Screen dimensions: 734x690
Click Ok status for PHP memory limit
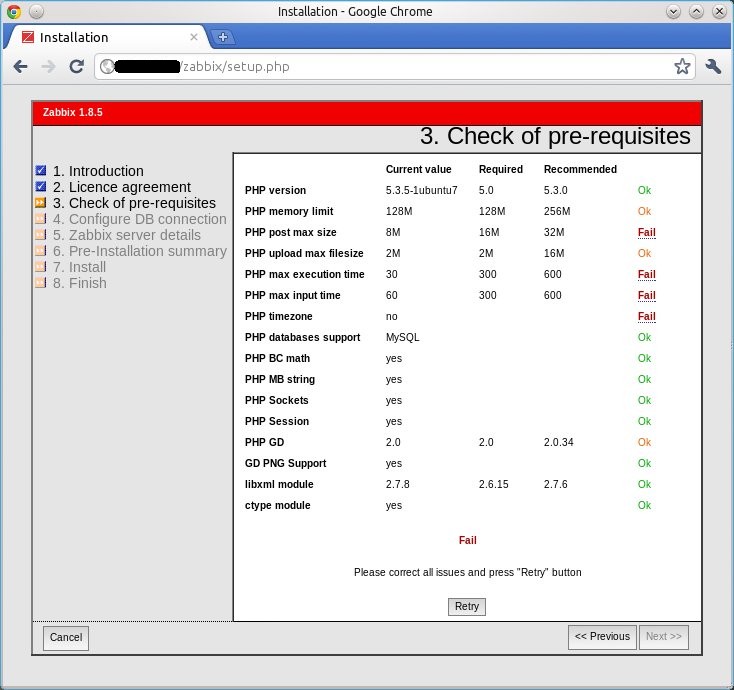point(644,211)
